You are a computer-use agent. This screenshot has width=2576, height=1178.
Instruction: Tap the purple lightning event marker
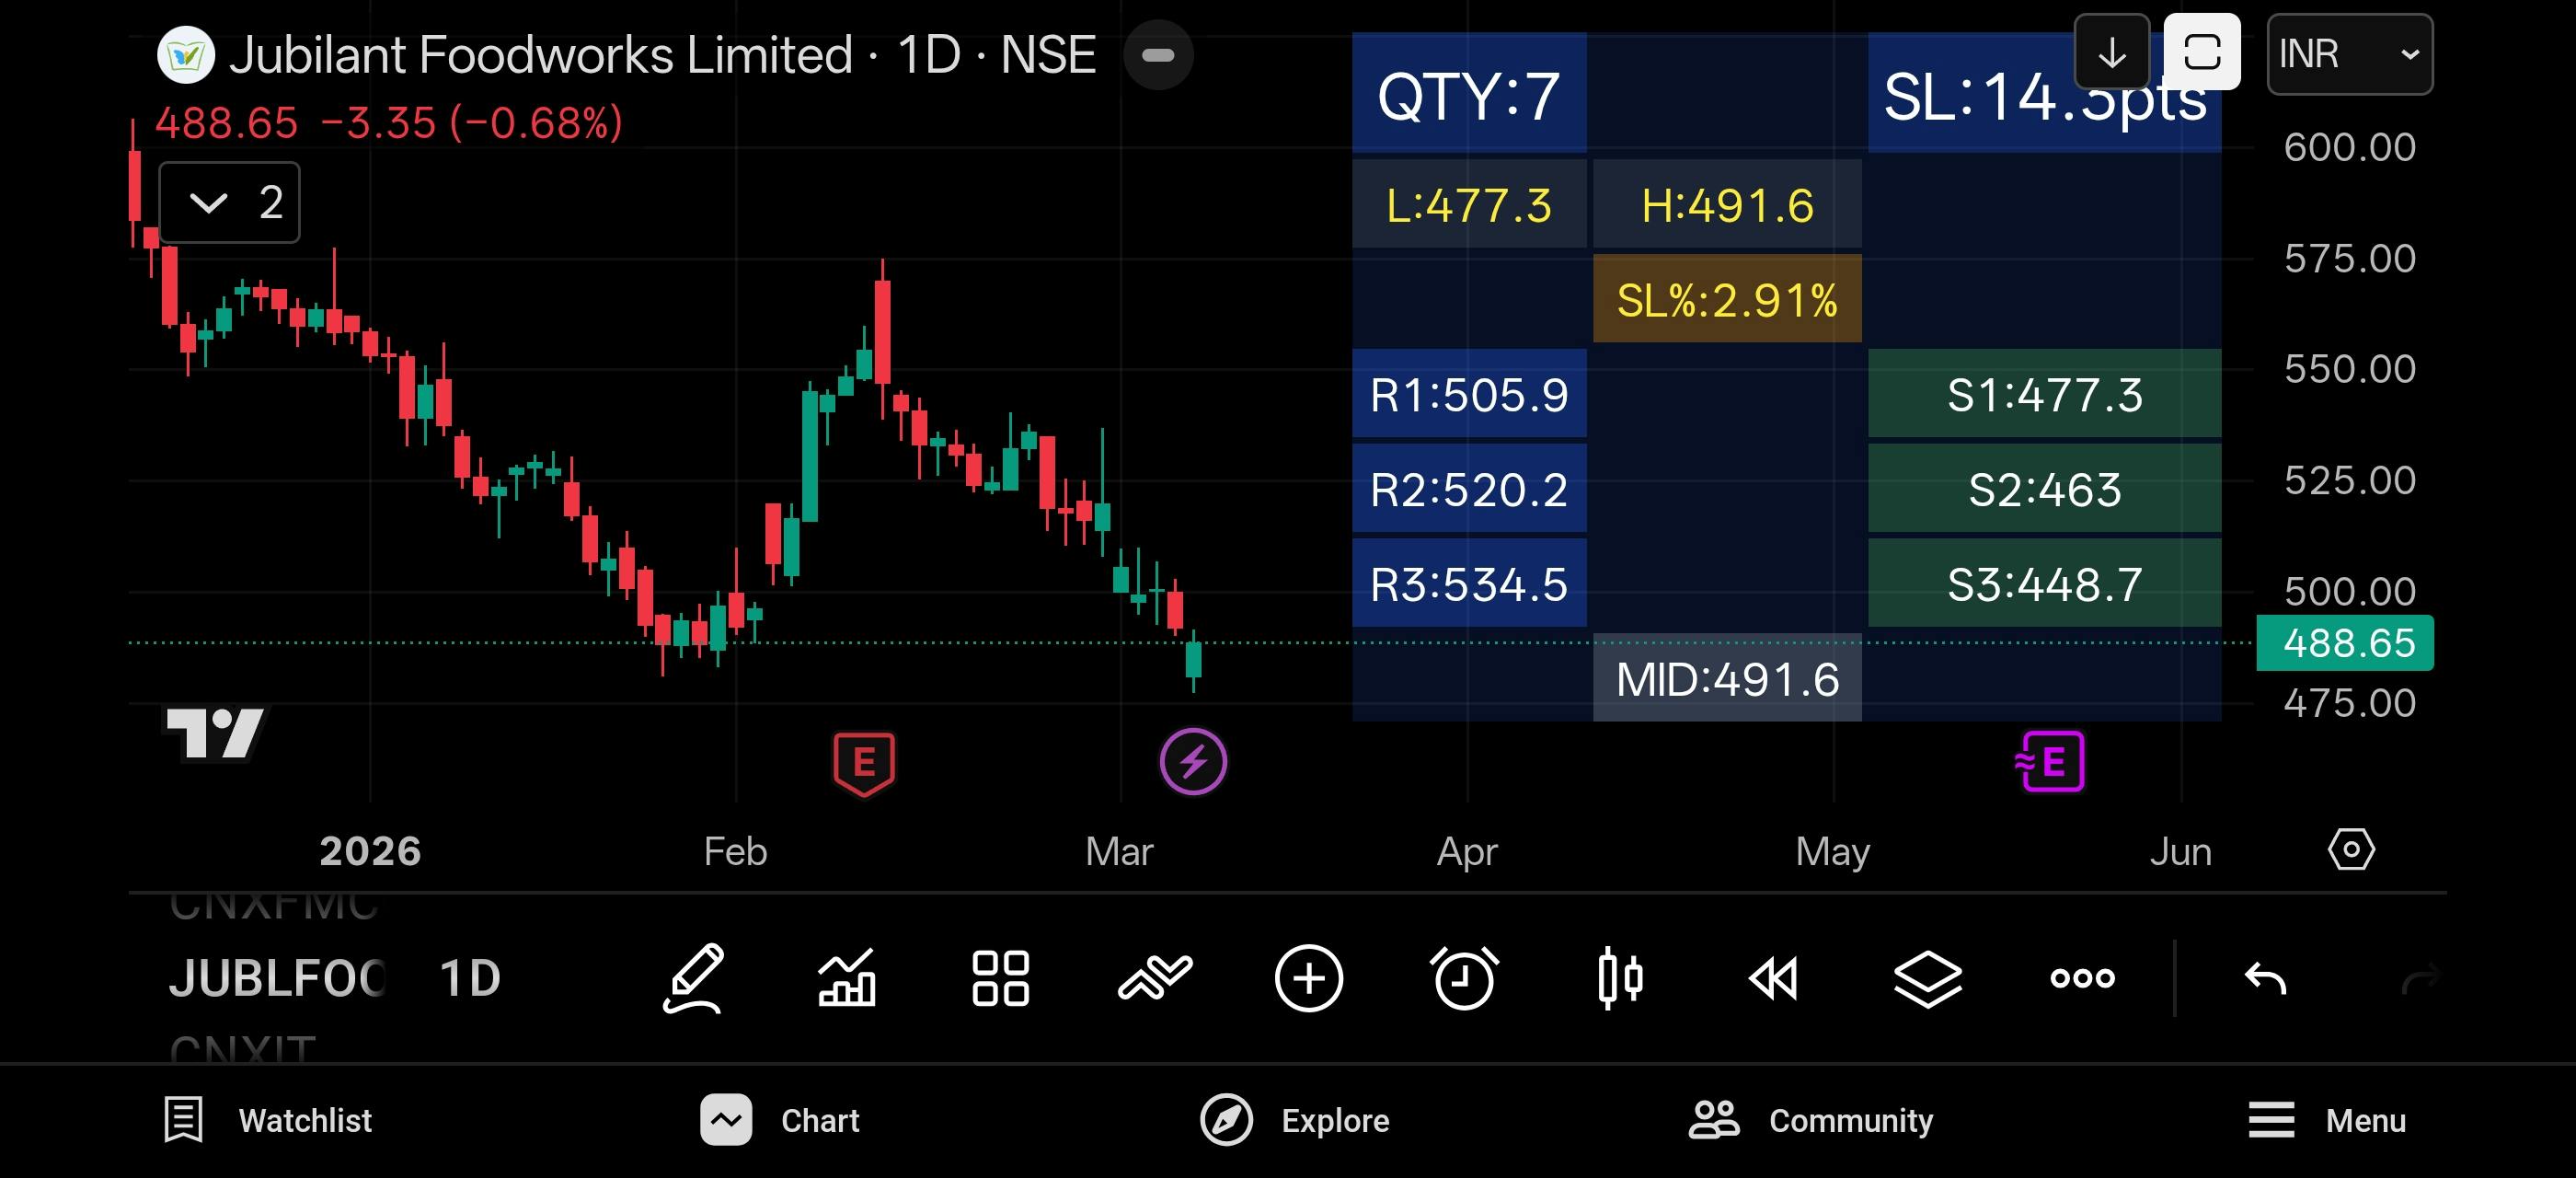point(1193,762)
